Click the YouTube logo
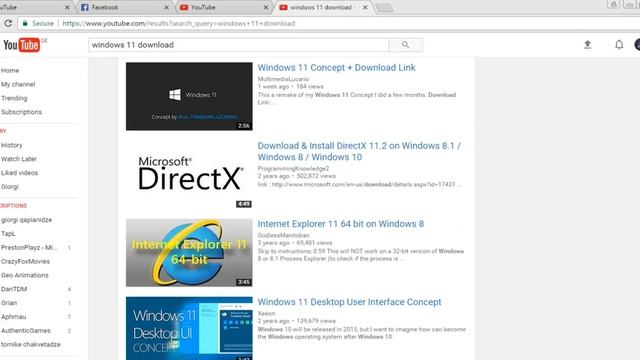This screenshot has height=360, width=640. 22,45
